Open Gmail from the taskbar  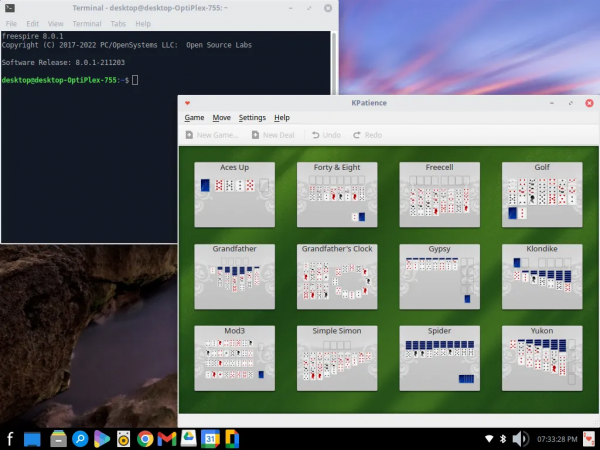(x=167, y=439)
